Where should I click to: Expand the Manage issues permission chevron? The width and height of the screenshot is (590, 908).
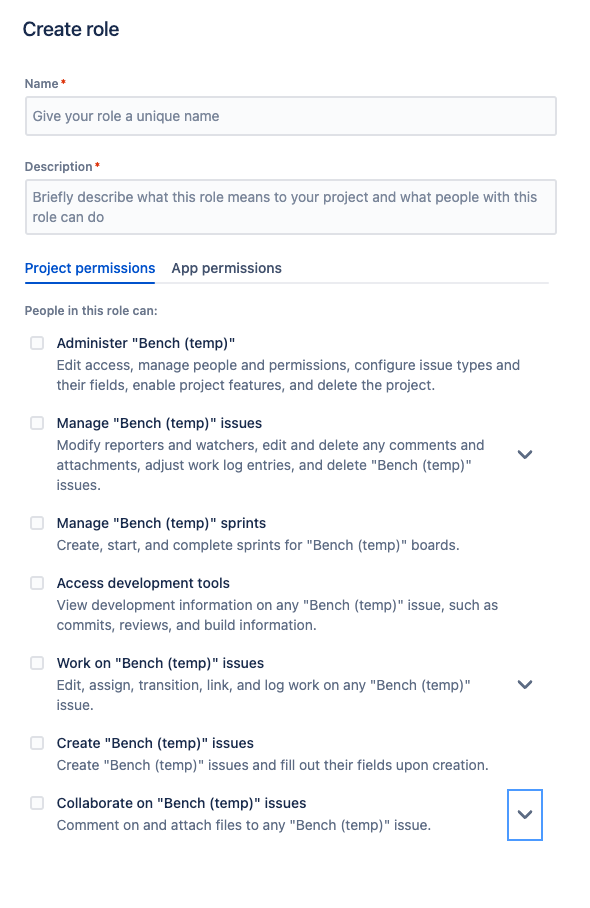[525, 455]
